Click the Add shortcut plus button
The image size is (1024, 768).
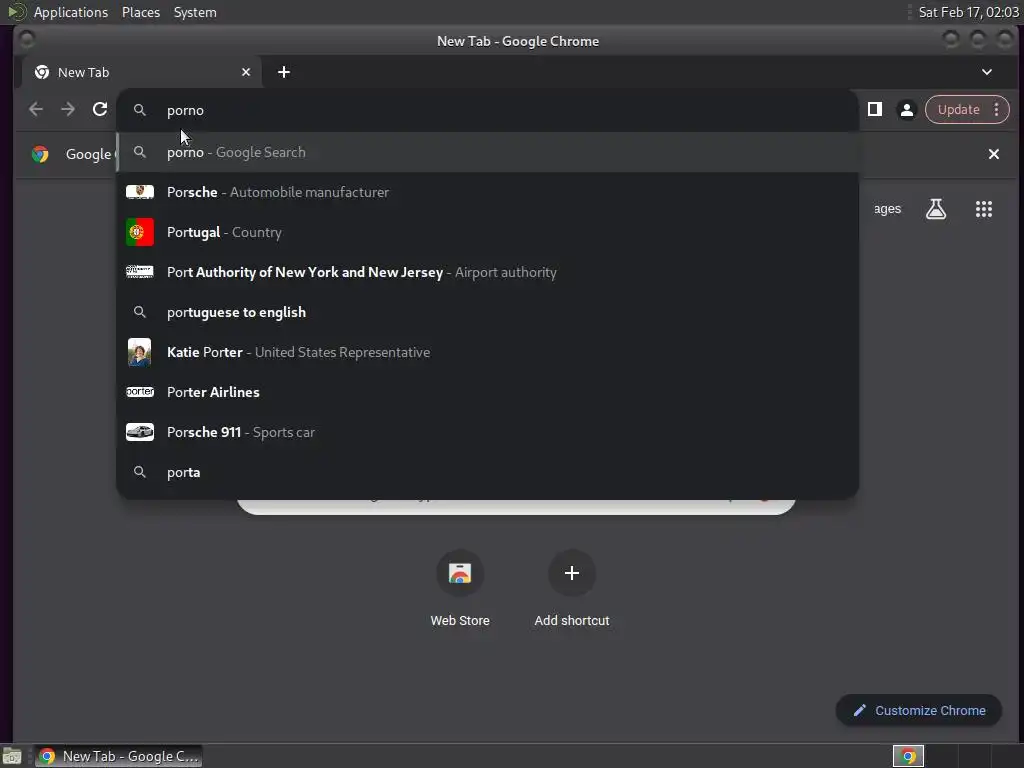[571, 573]
